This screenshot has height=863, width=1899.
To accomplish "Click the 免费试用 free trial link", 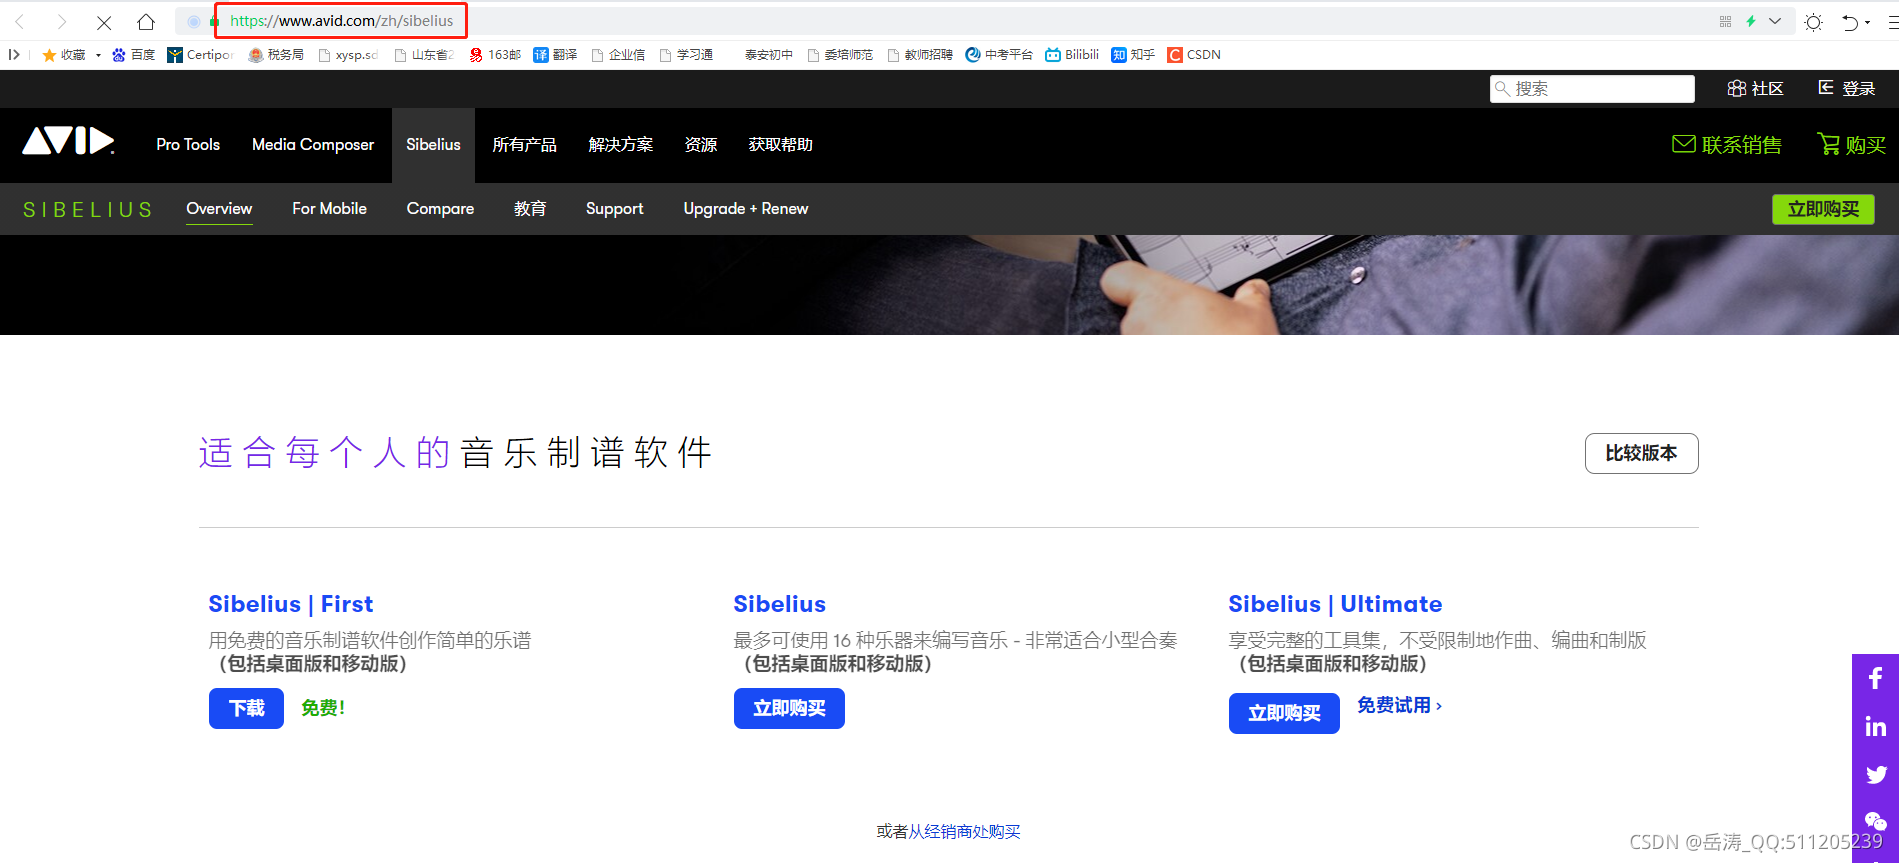I will [x=1400, y=706].
